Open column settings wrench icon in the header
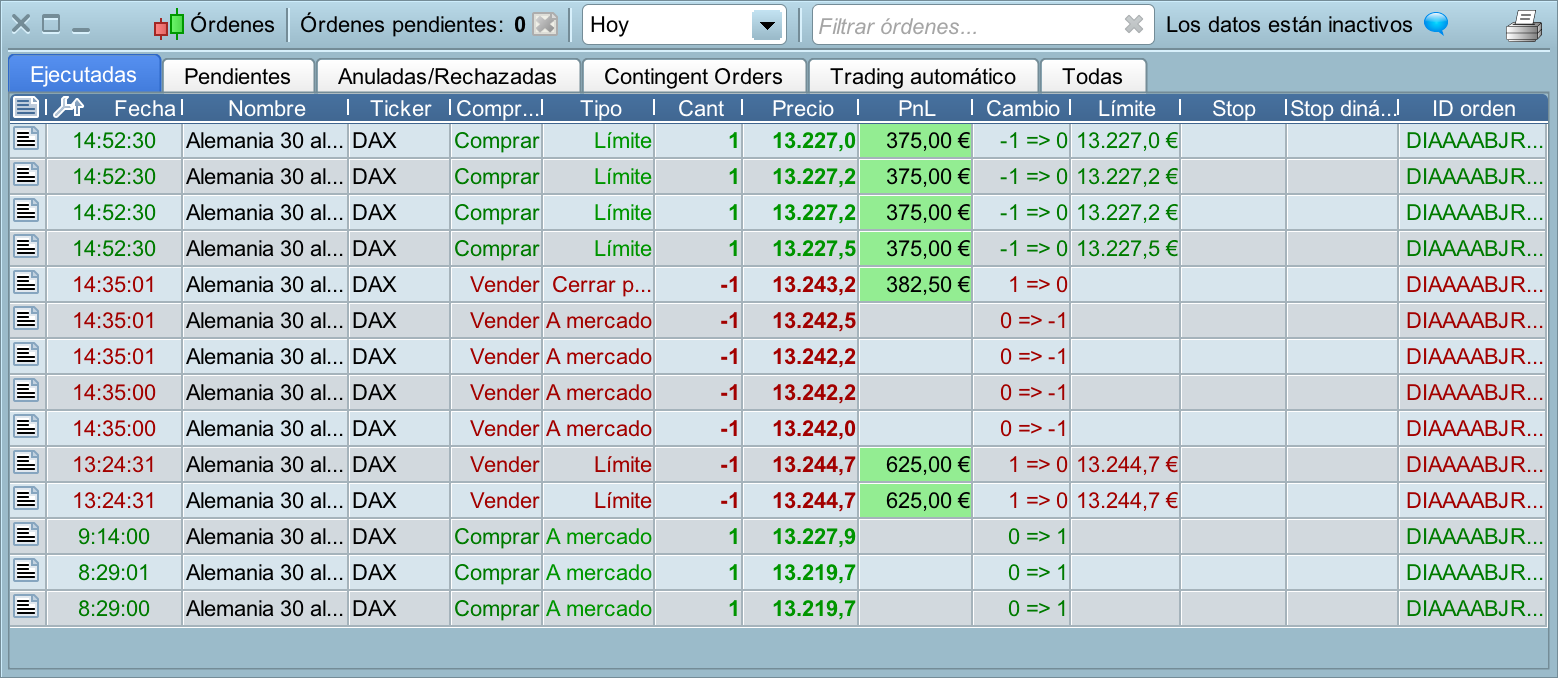Viewport: 1558px width, 678px height. [68, 107]
